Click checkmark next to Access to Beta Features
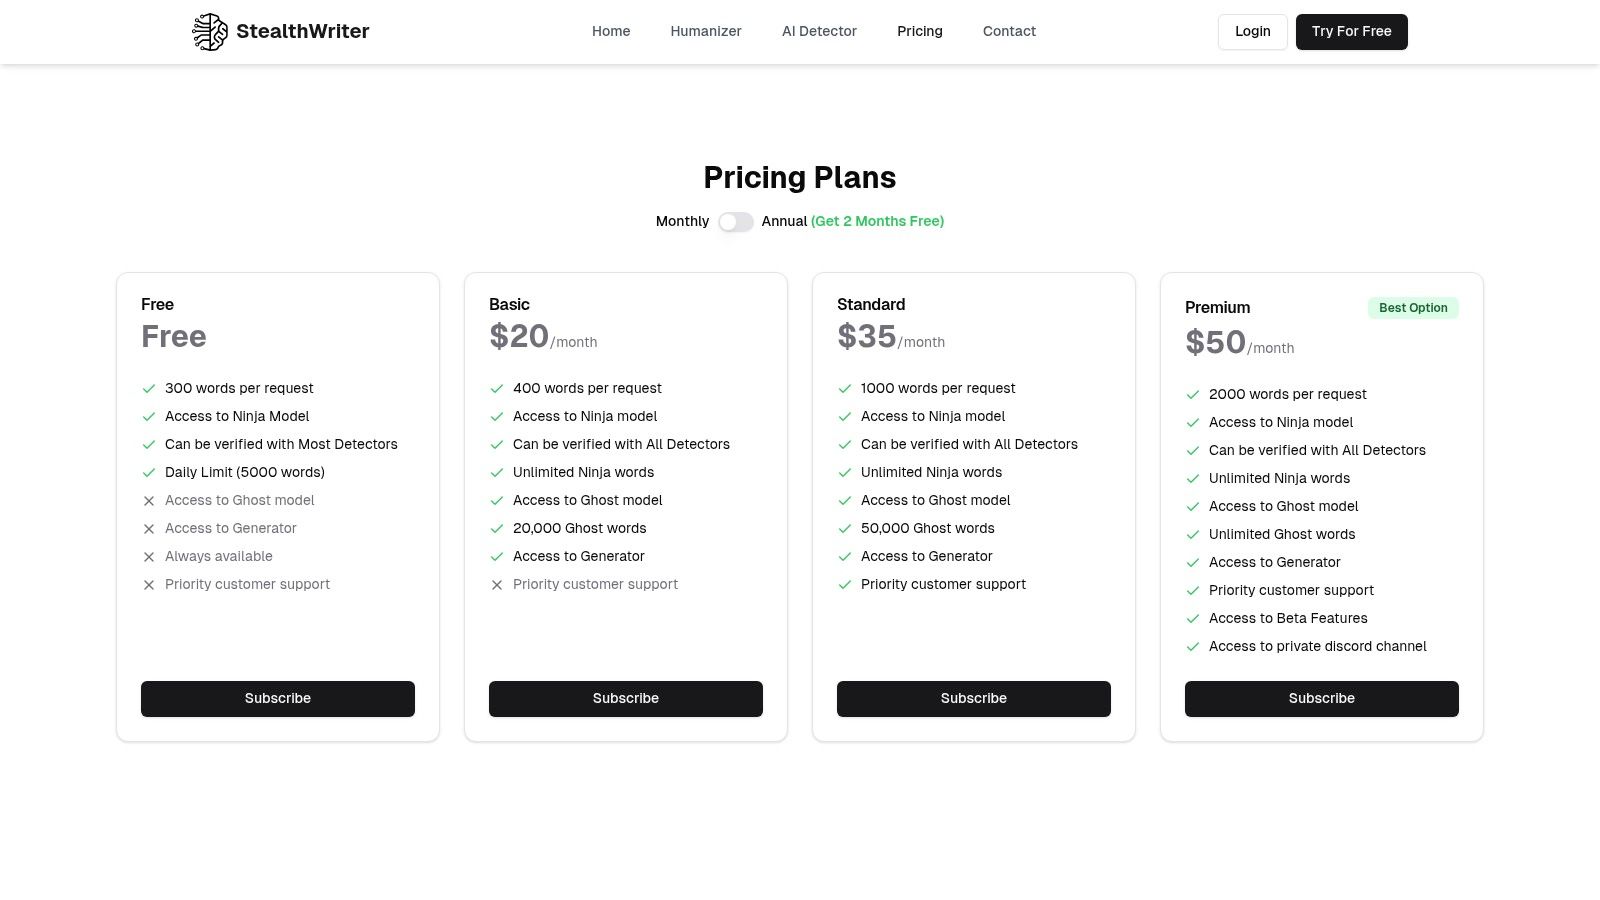 point(1193,619)
